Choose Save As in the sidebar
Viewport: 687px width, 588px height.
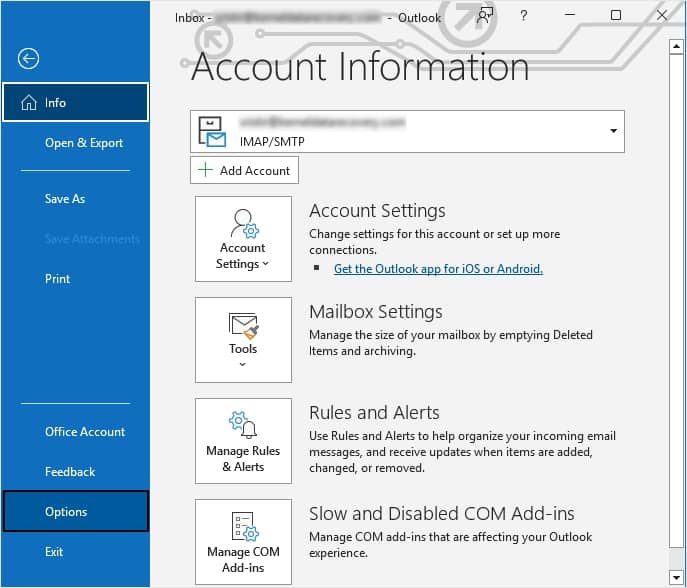coord(65,199)
